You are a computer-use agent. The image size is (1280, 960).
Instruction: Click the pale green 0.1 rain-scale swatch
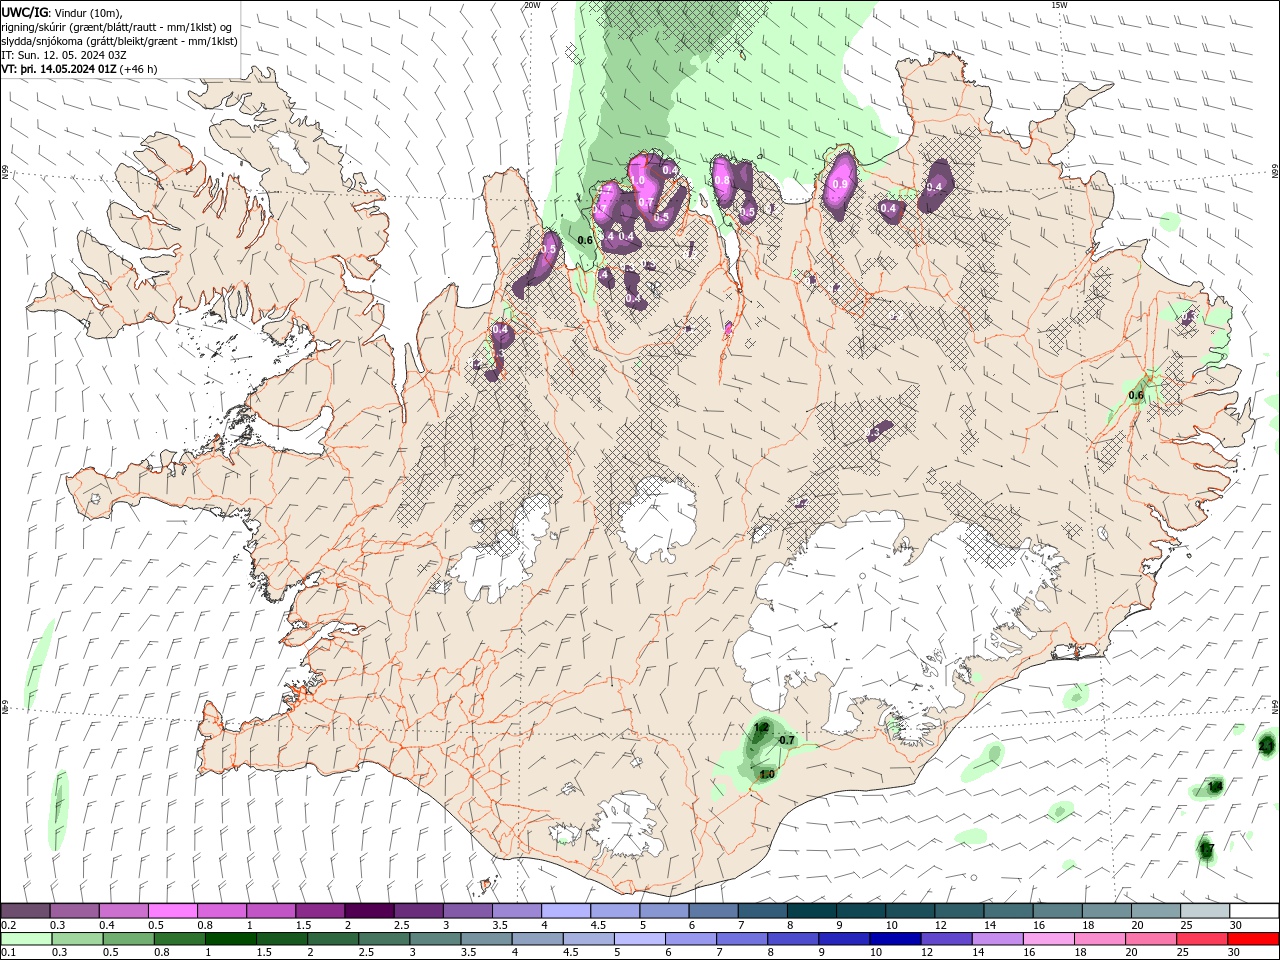(x=26, y=939)
